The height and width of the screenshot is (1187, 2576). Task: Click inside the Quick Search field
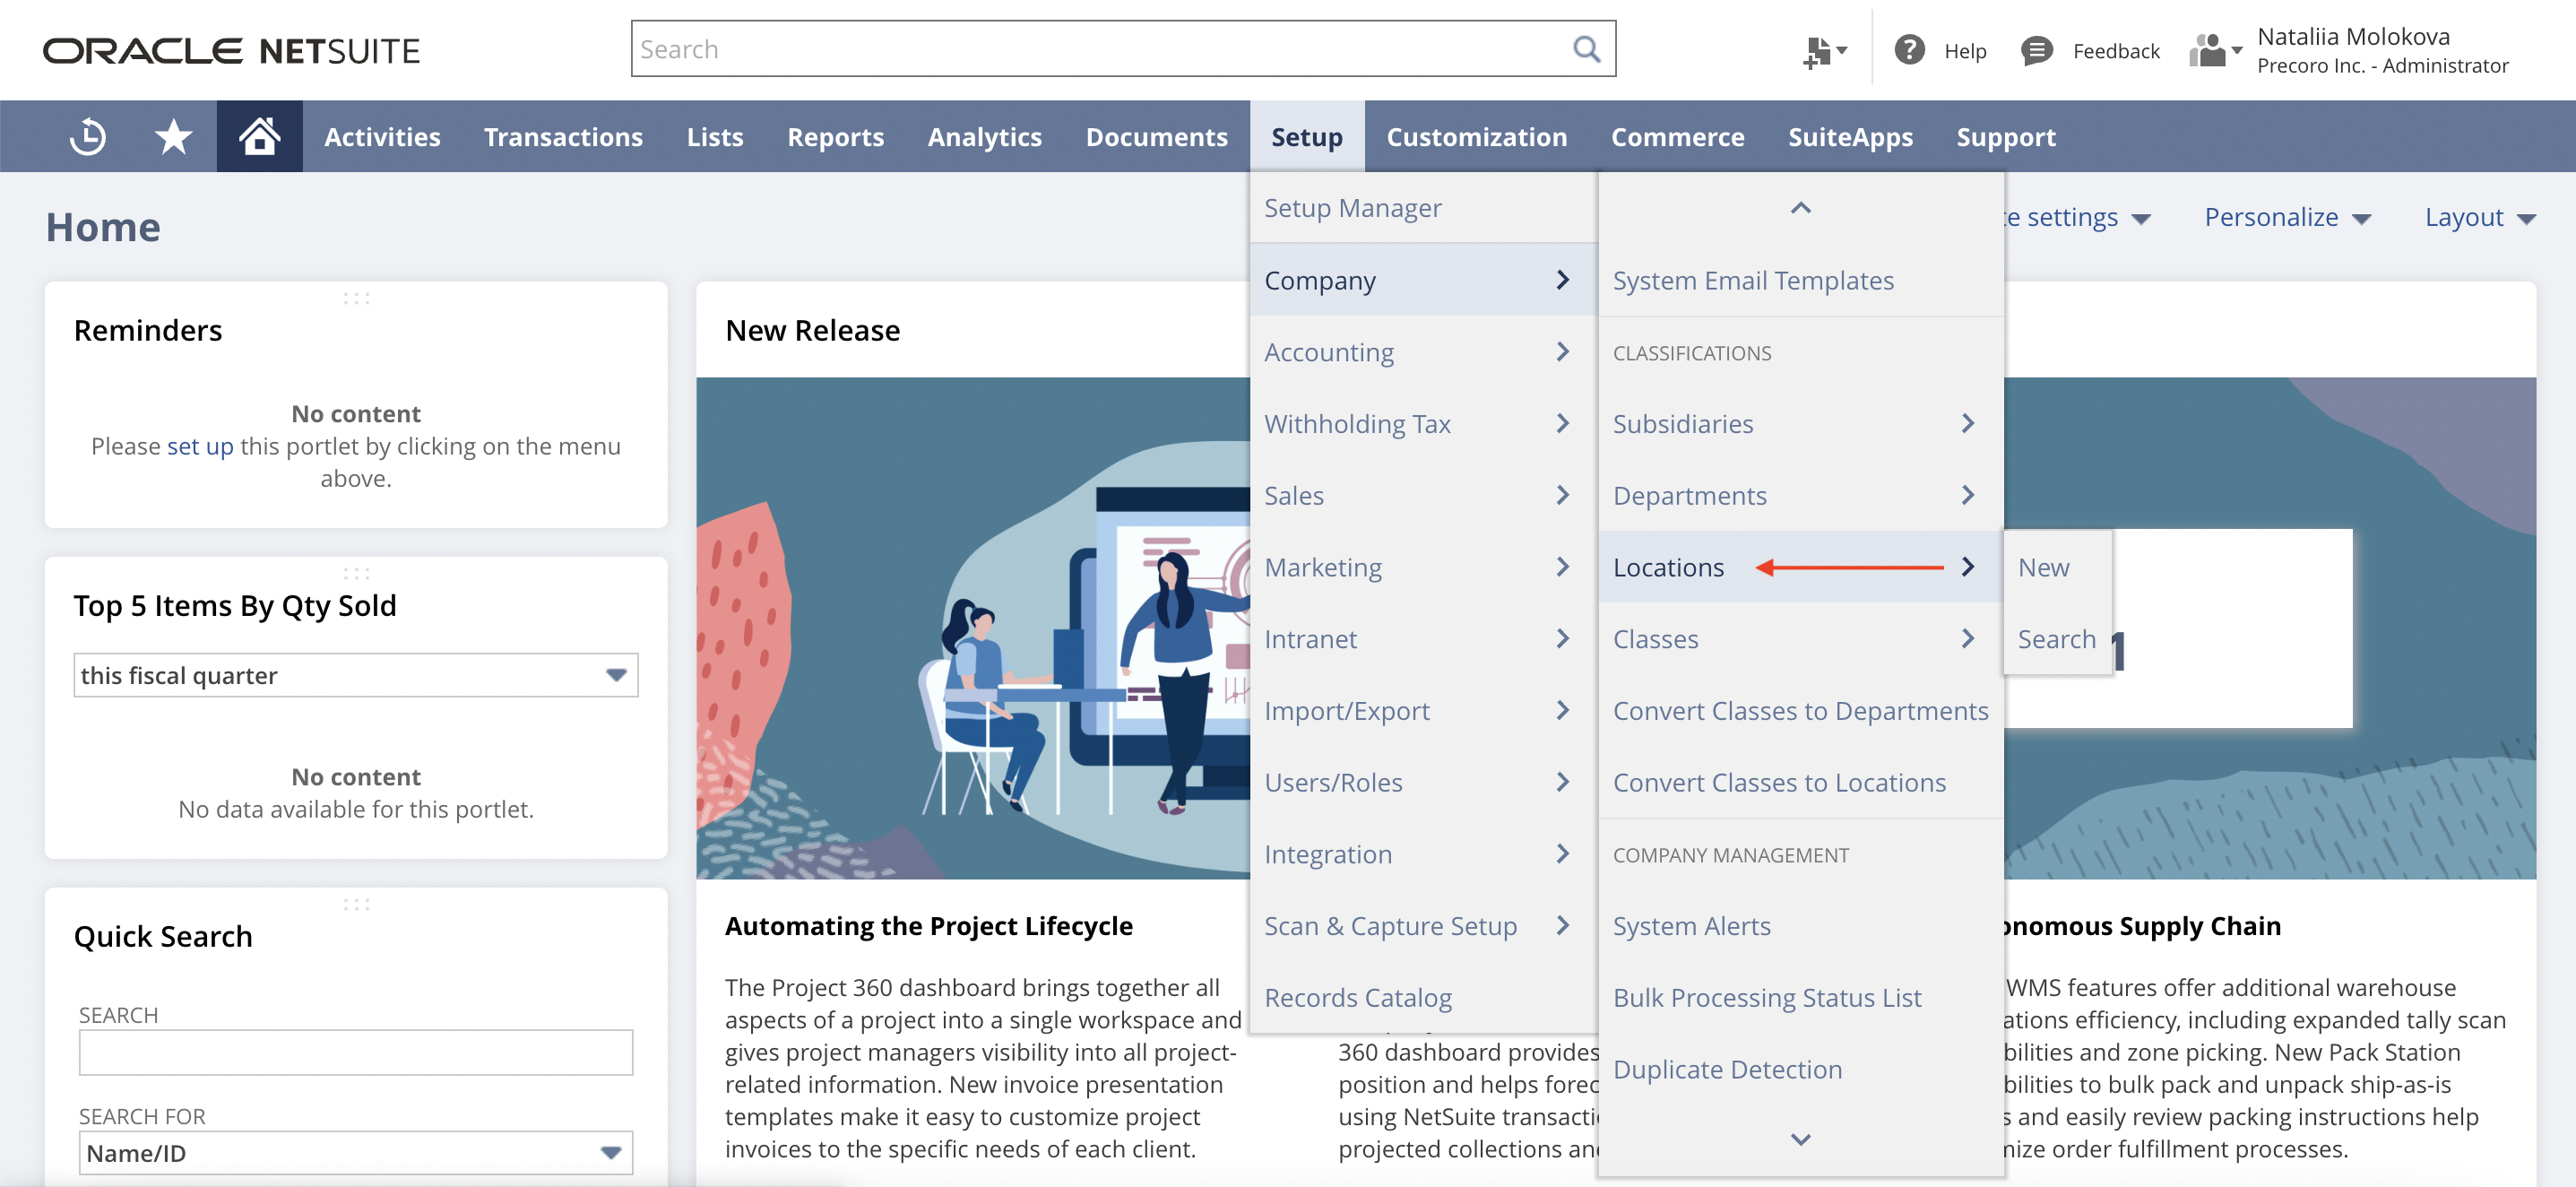355,1052
